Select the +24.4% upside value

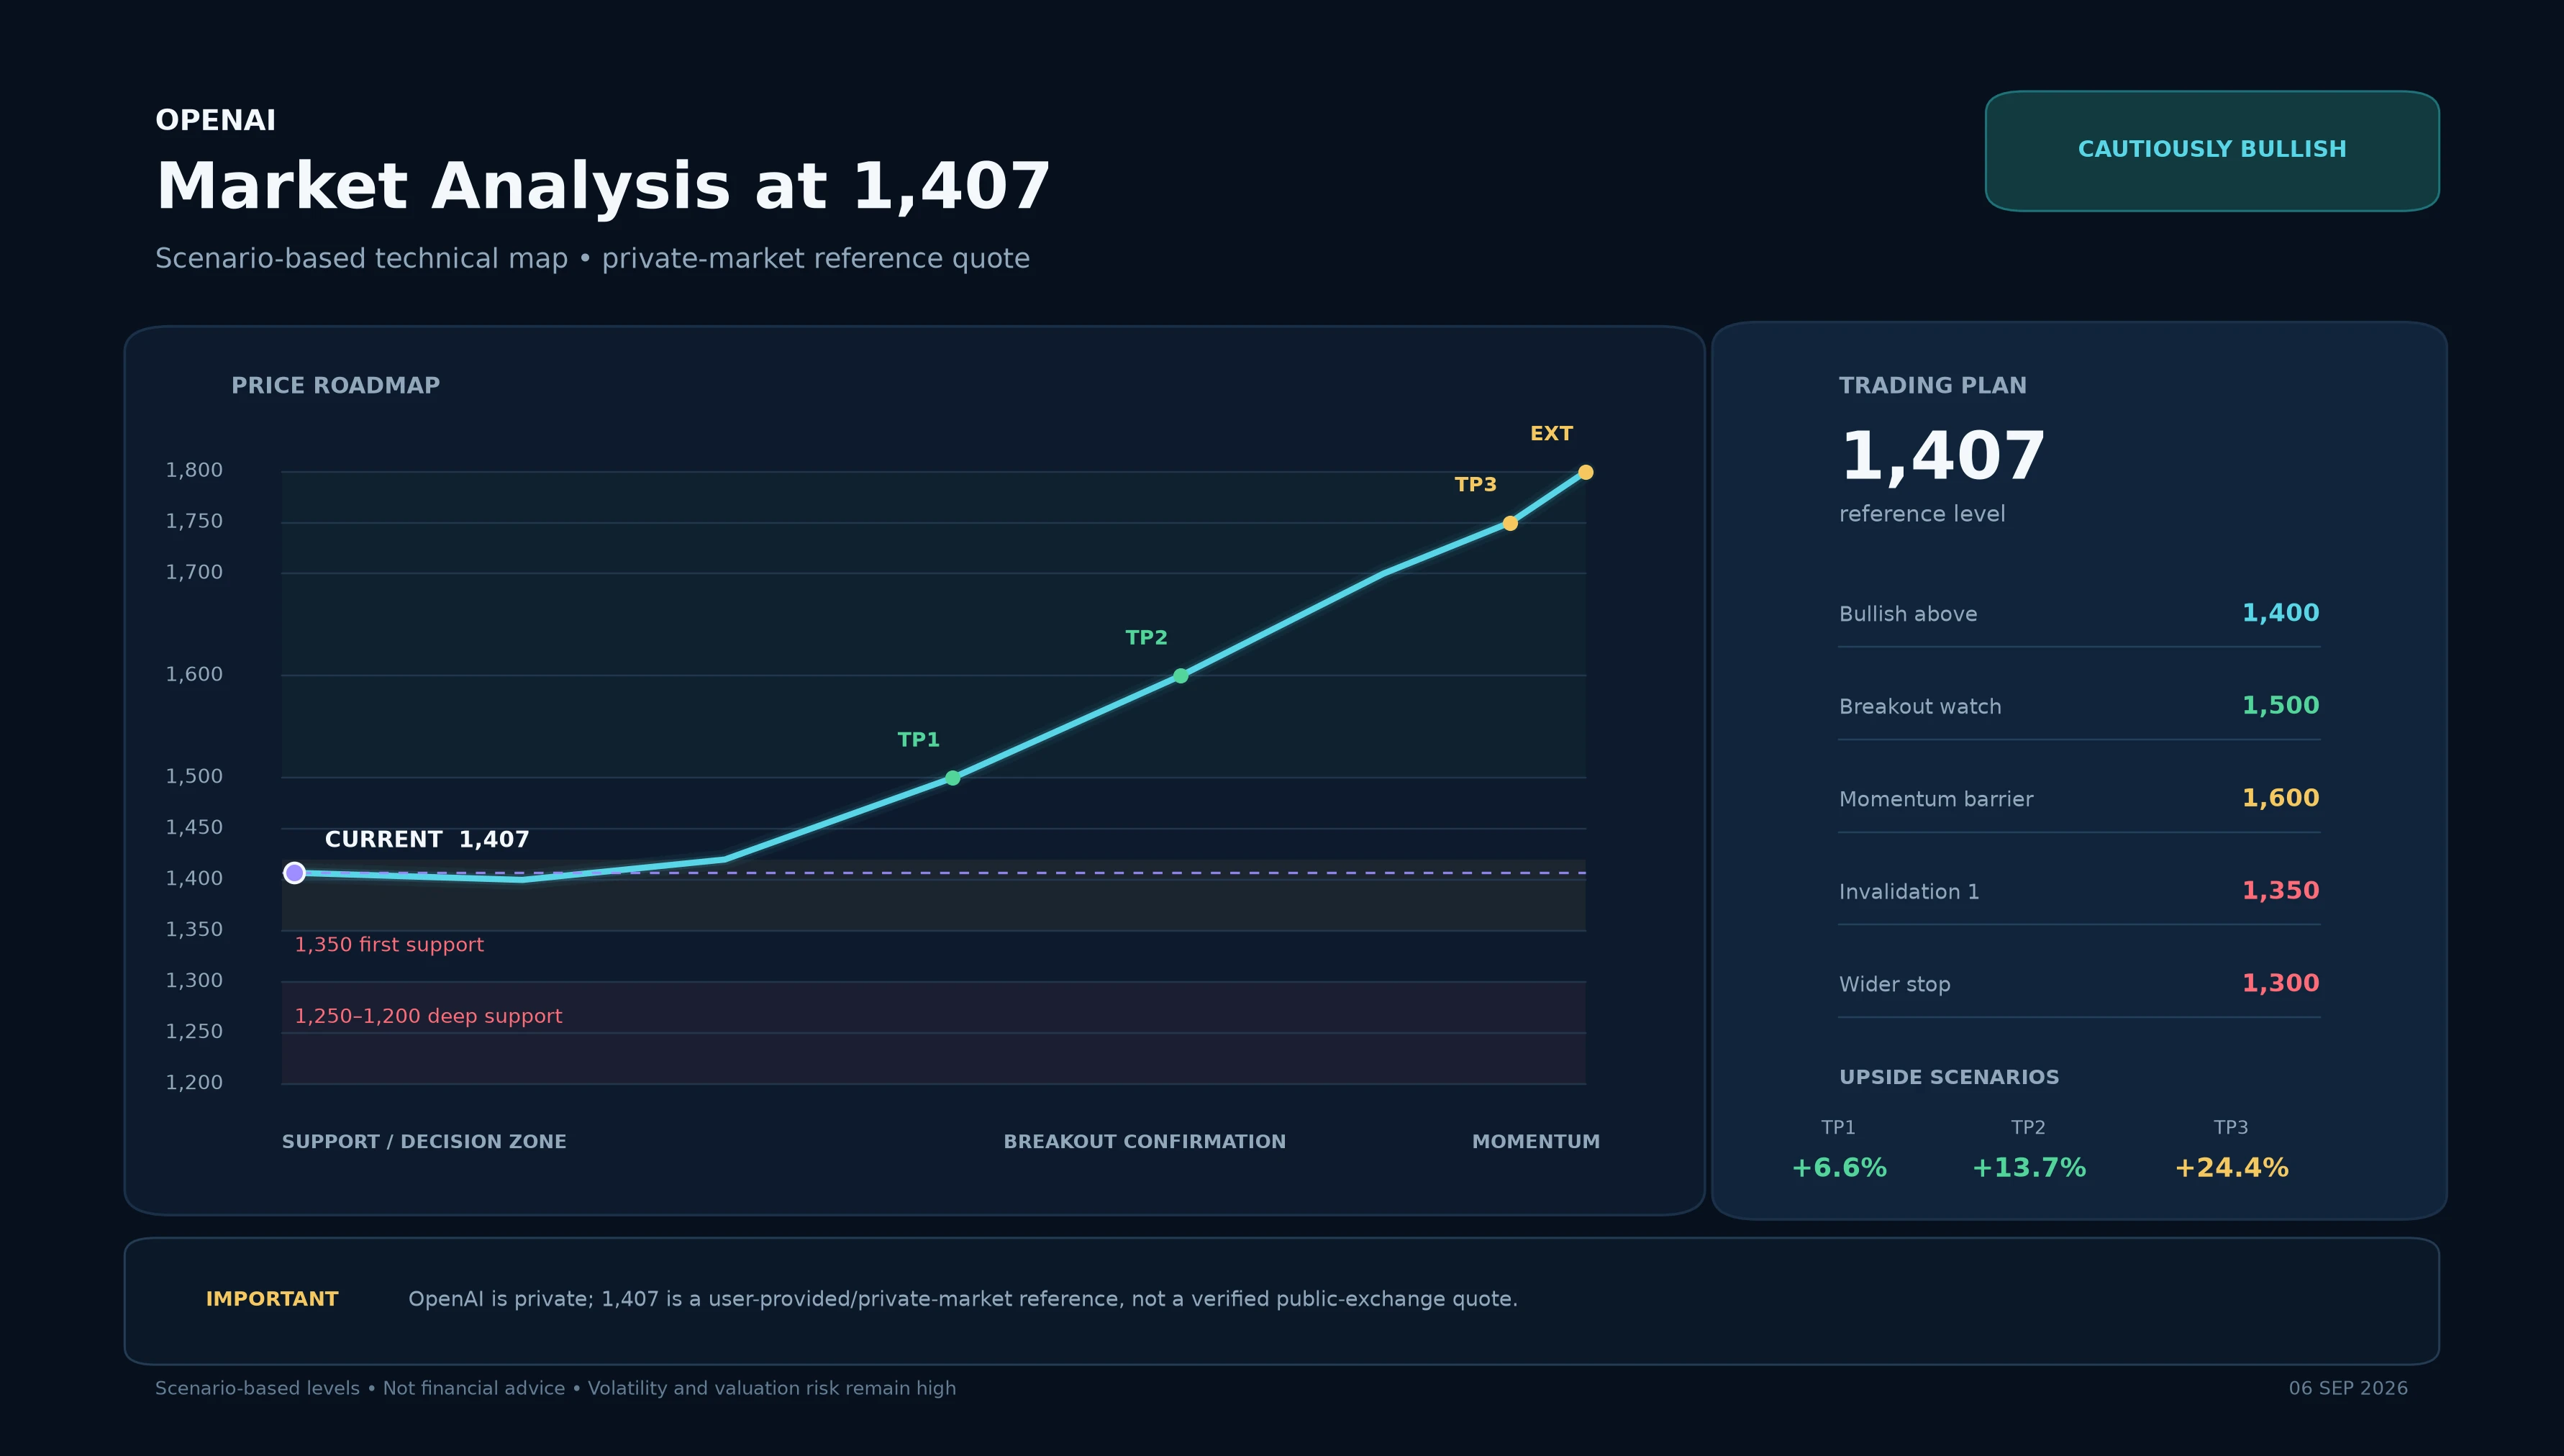click(2231, 1168)
